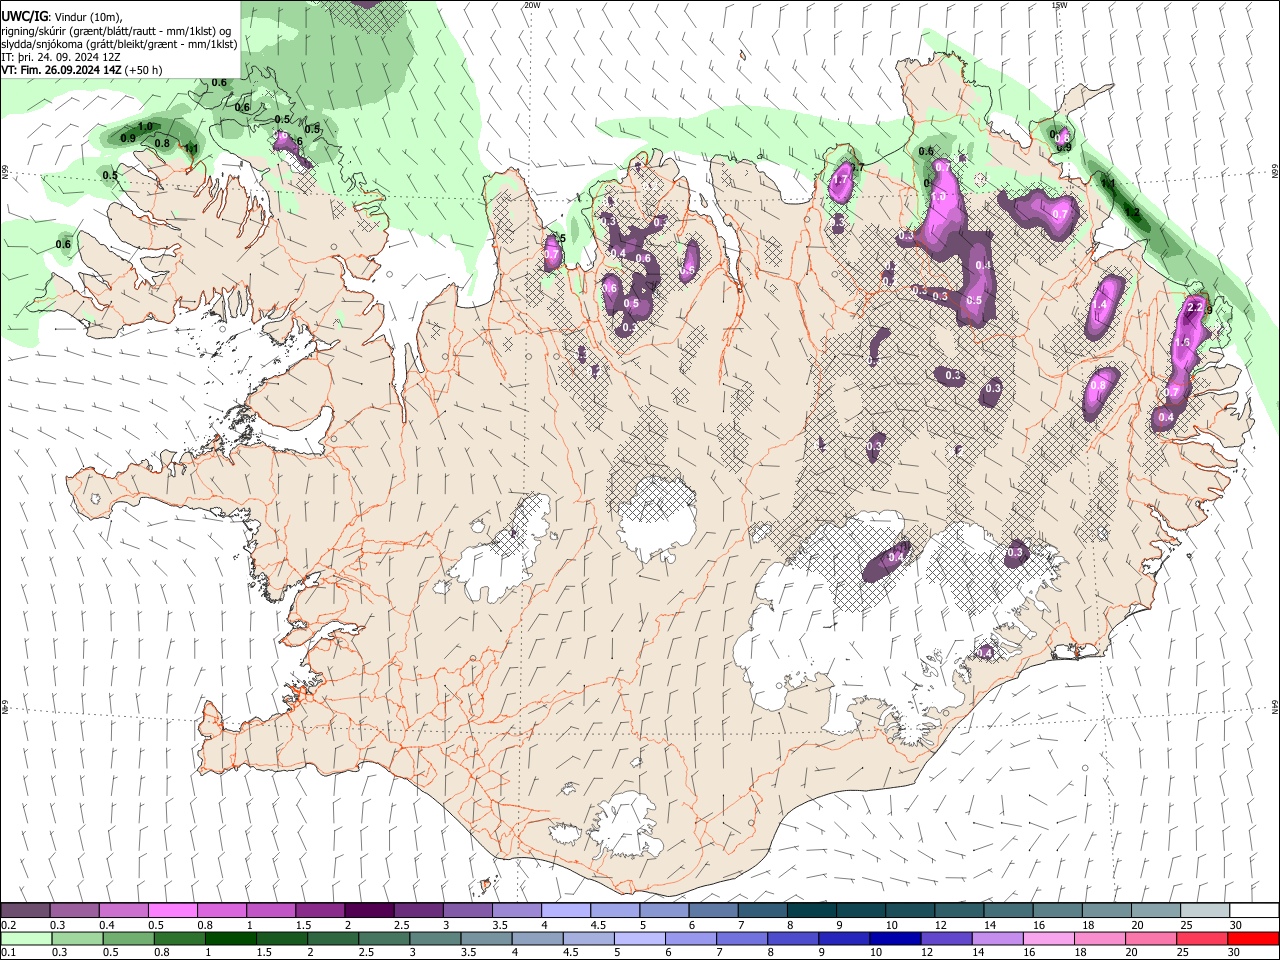Click the 0.1 label in the lower legend row

pos(9,953)
